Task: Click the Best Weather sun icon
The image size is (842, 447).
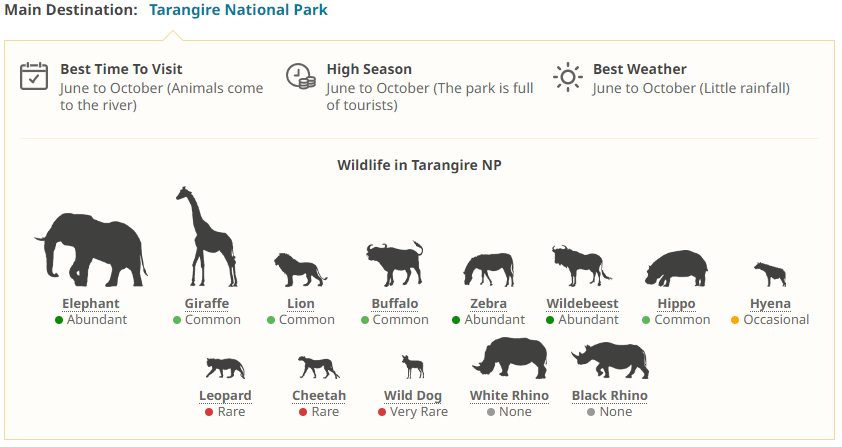Action: point(567,76)
